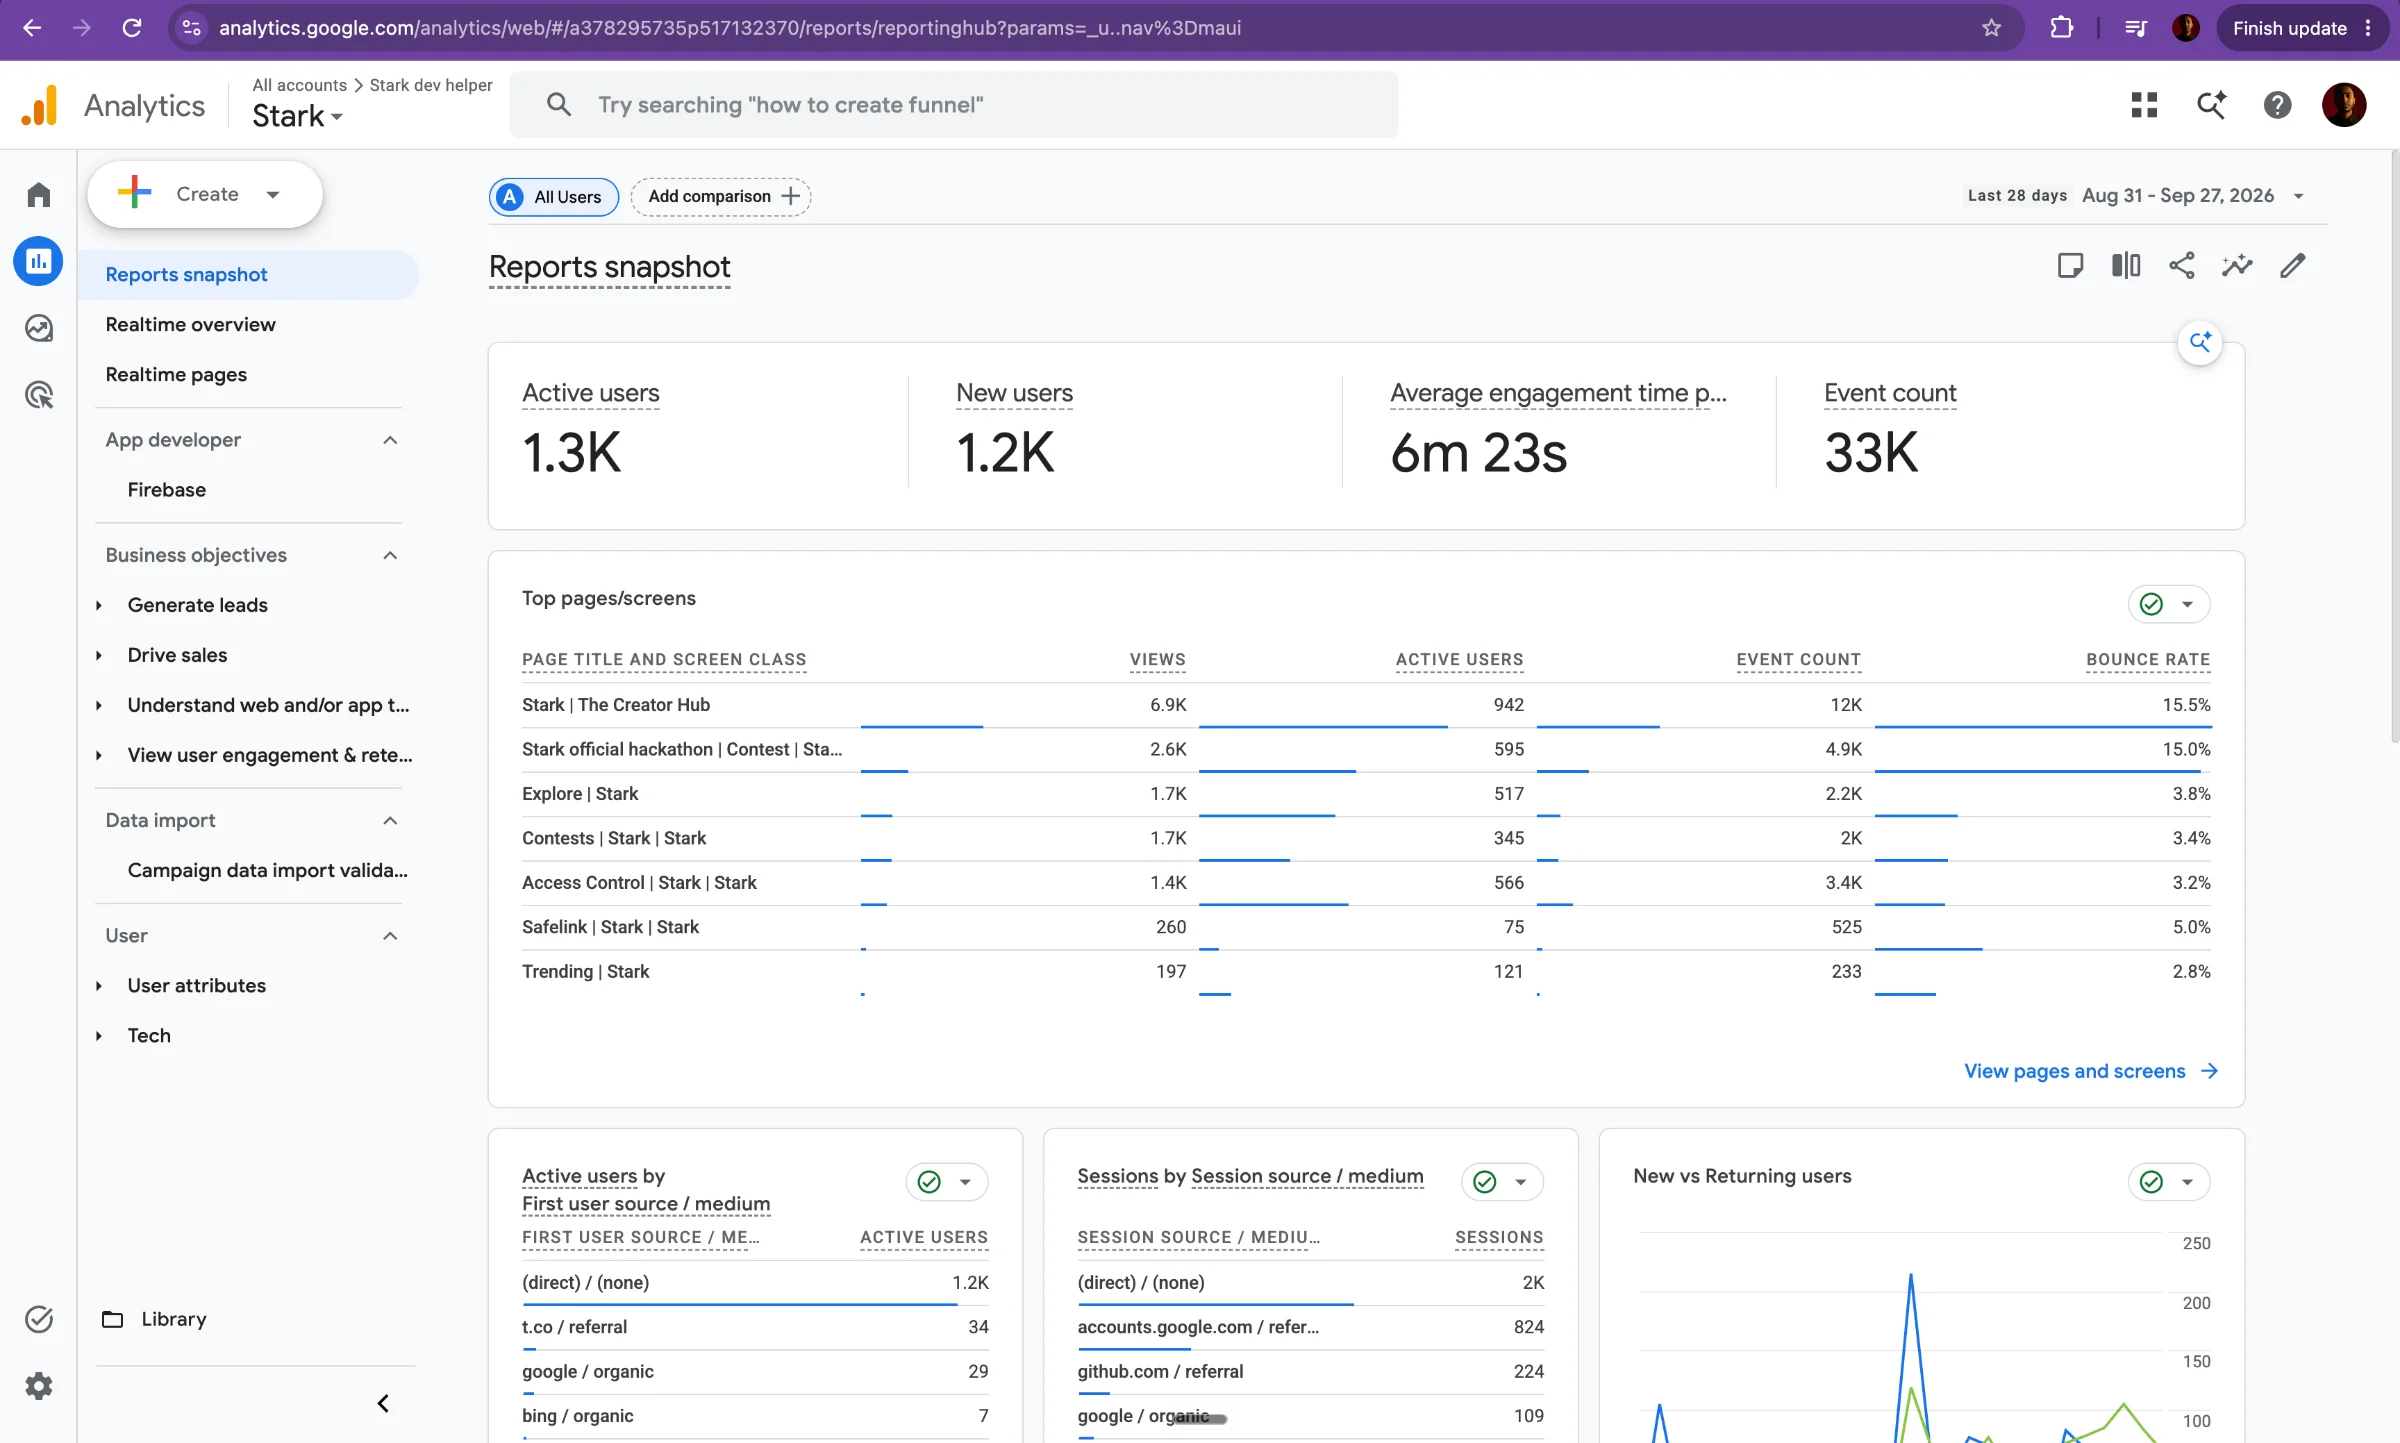
Task: Click the customize report pencil icon
Action: click(2293, 265)
